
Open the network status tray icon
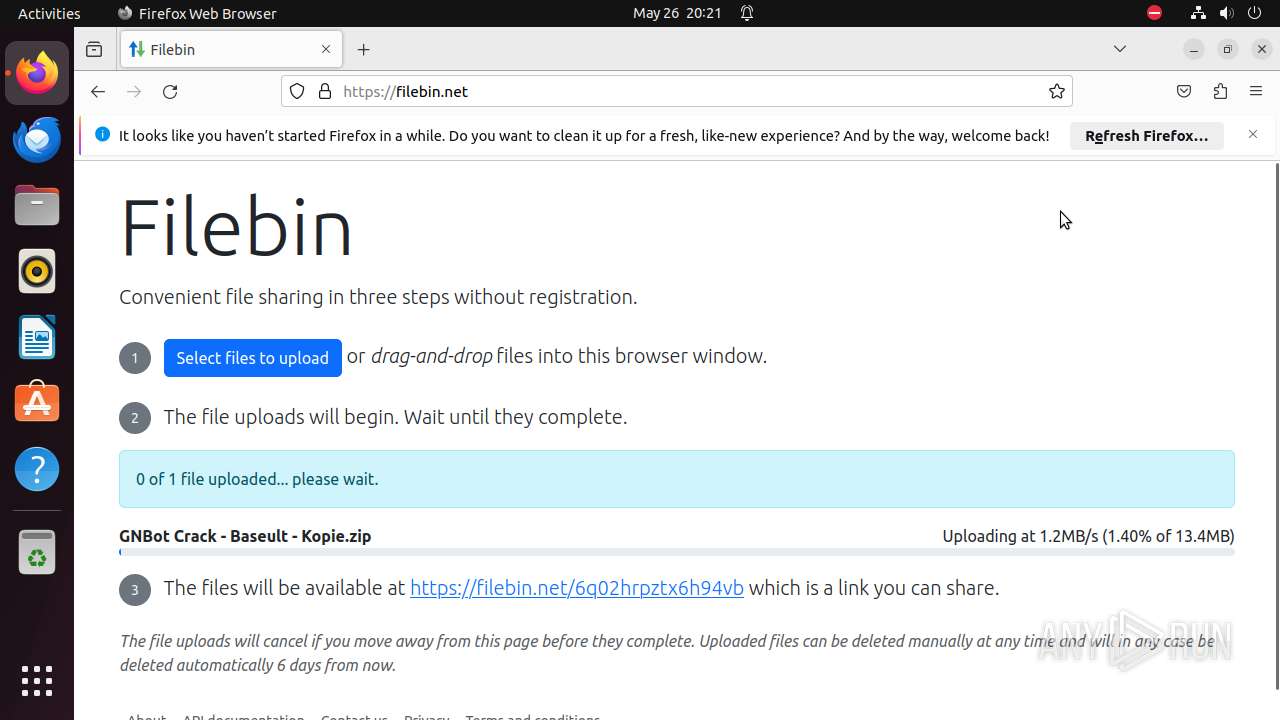(1198, 13)
